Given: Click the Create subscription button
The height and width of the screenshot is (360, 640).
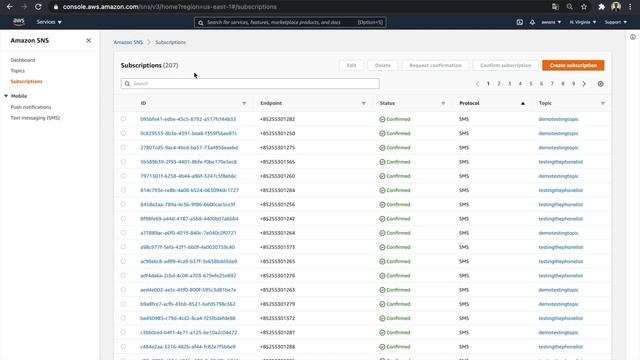Looking at the screenshot, I should click(573, 65).
